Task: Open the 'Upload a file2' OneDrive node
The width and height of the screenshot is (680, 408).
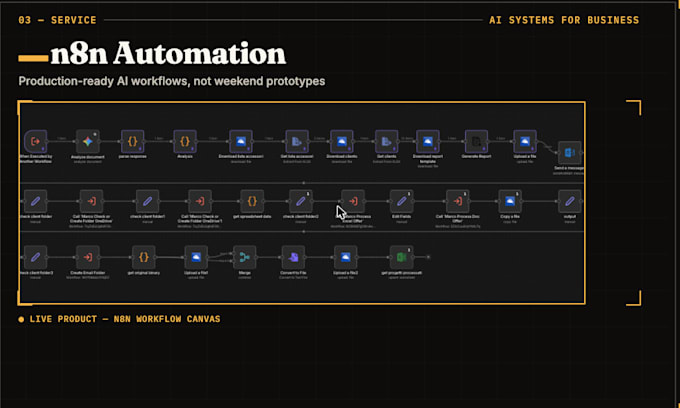Action: click(346, 257)
